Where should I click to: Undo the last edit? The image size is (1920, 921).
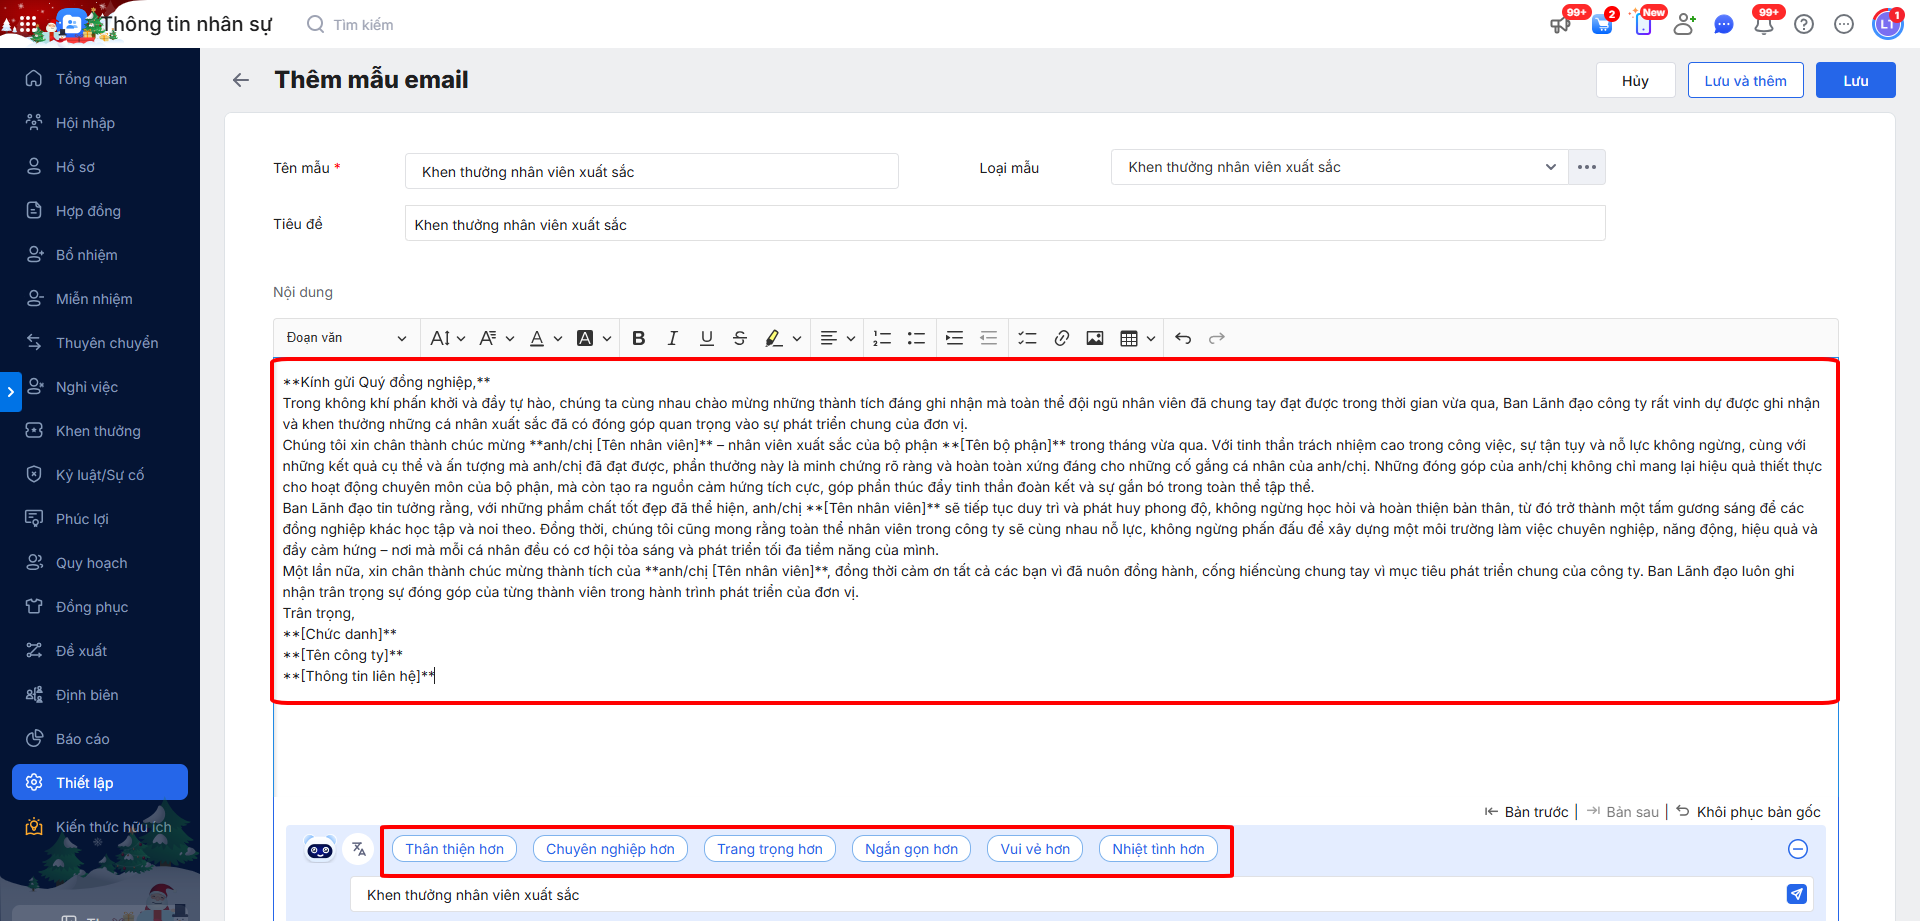[x=1183, y=338]
